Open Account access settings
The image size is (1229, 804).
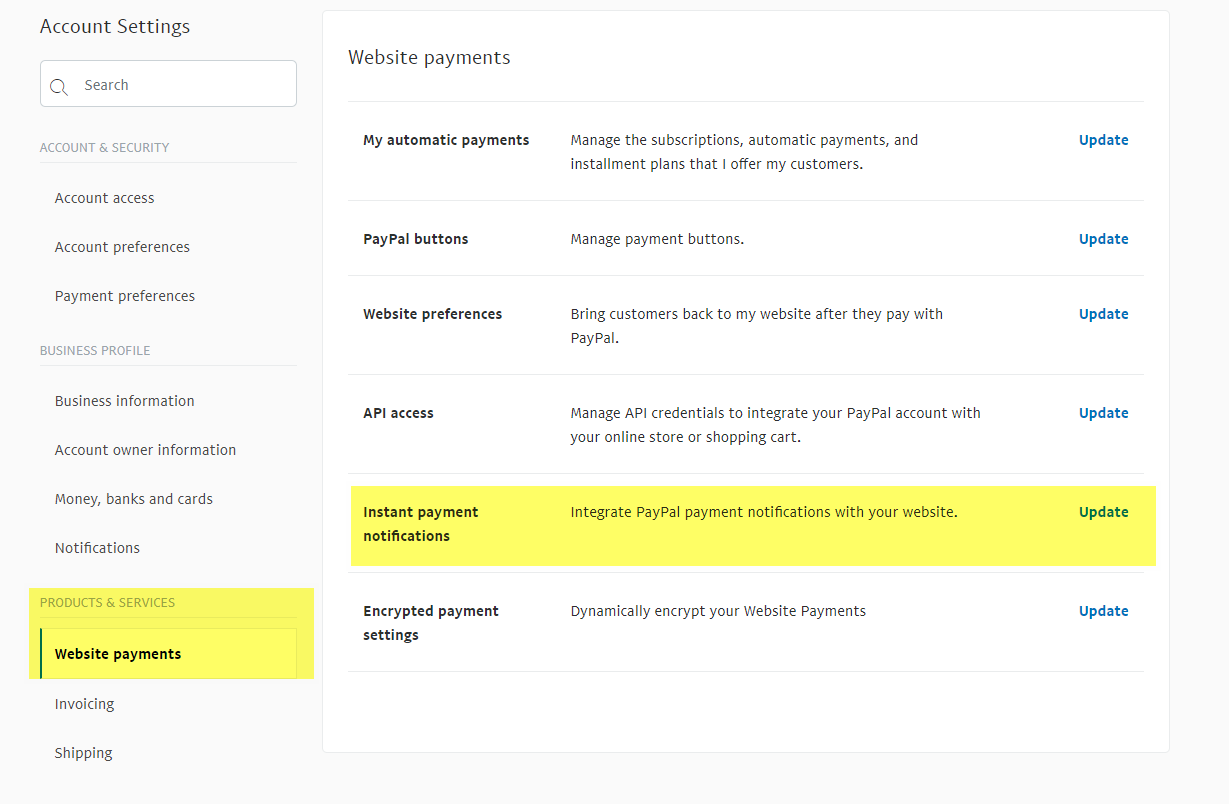click(105, 198)
